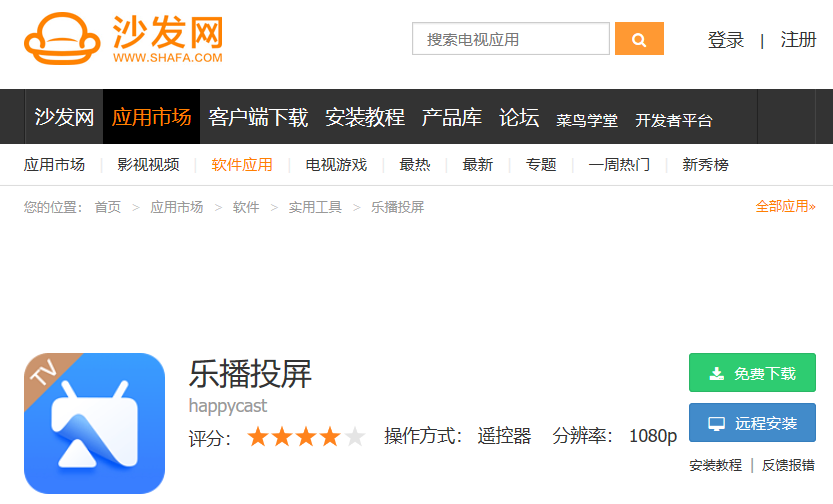Viewport: 833px width, 504px height.
Task: Go to 沙发网 in main navigation
Action: click(64, 117)
